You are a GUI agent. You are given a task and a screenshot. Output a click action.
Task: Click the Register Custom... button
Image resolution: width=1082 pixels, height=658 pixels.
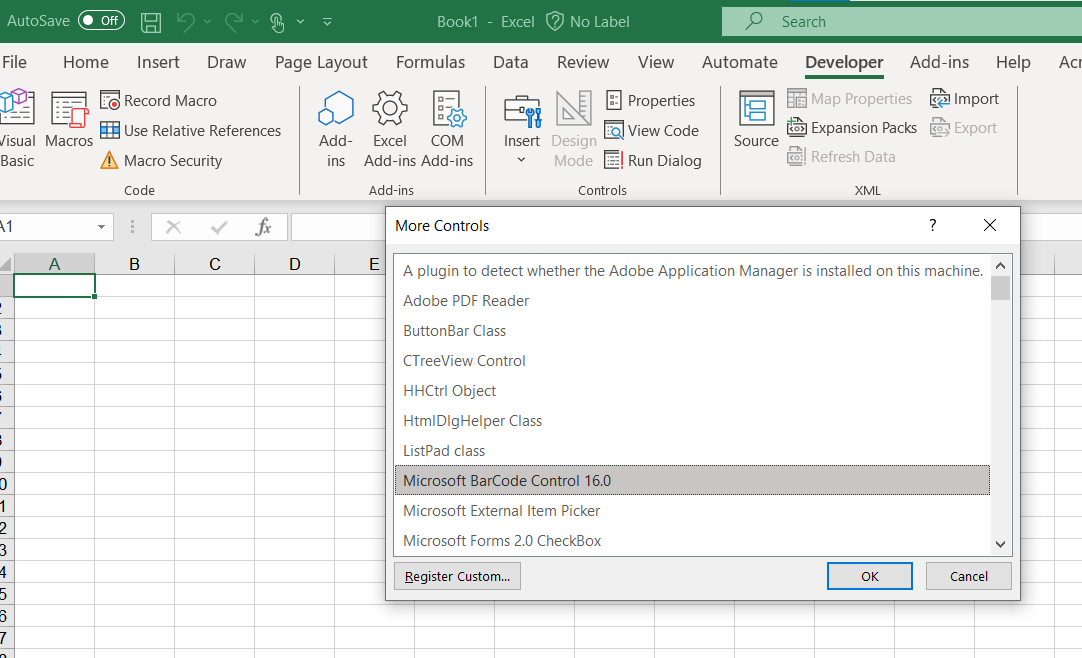[x=458, y=576]
